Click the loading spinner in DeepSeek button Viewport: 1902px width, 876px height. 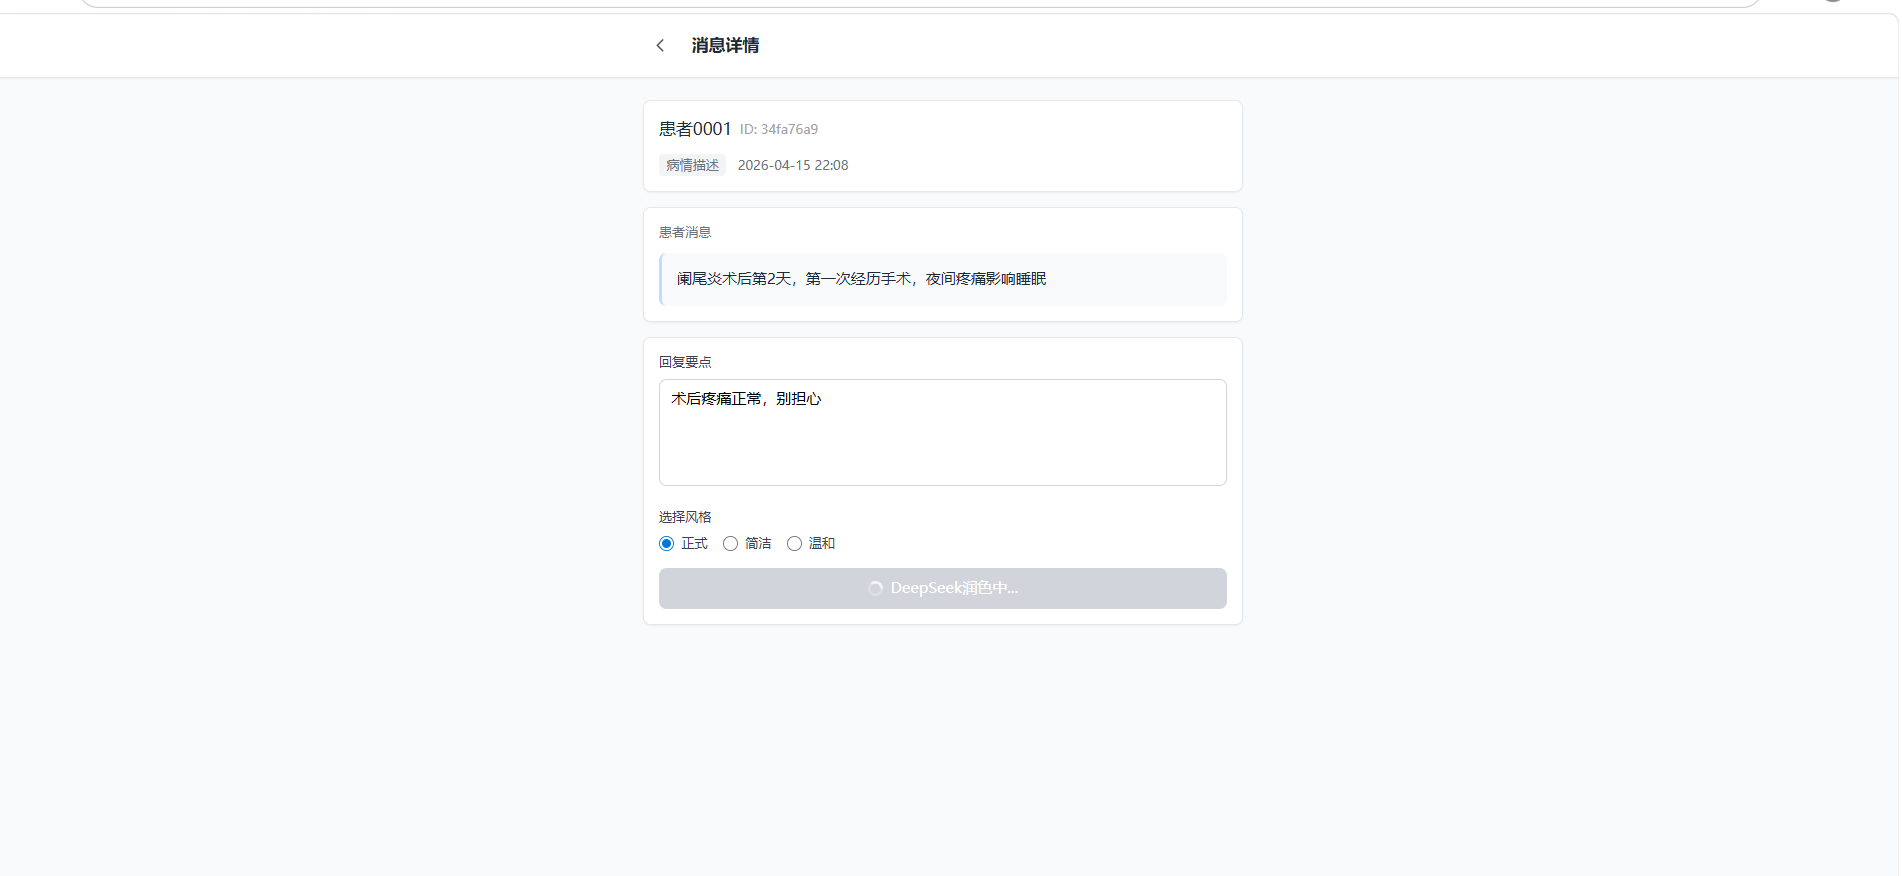click(875, 588)
